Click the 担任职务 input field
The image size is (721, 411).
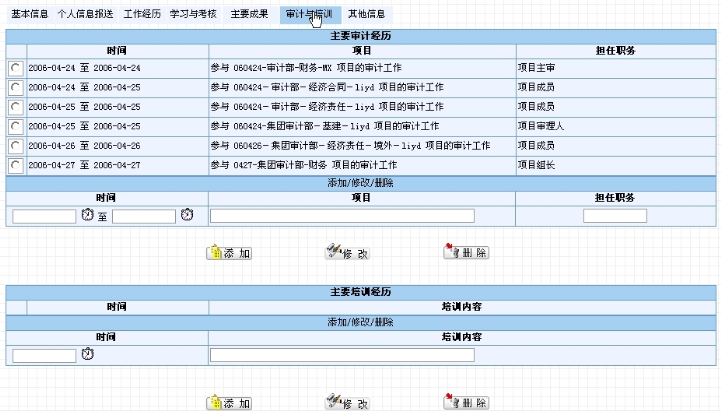click(x=614, y=216)
